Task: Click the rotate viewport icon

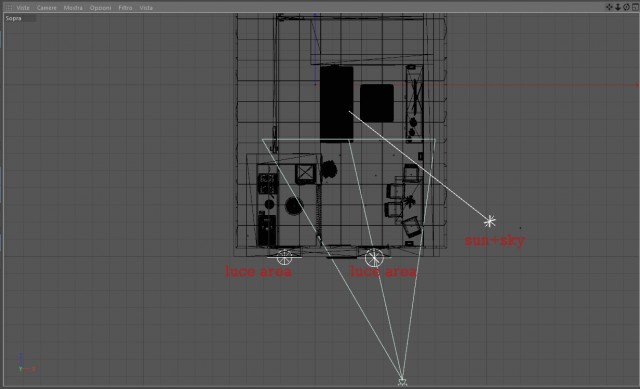Action: [626, 7]
